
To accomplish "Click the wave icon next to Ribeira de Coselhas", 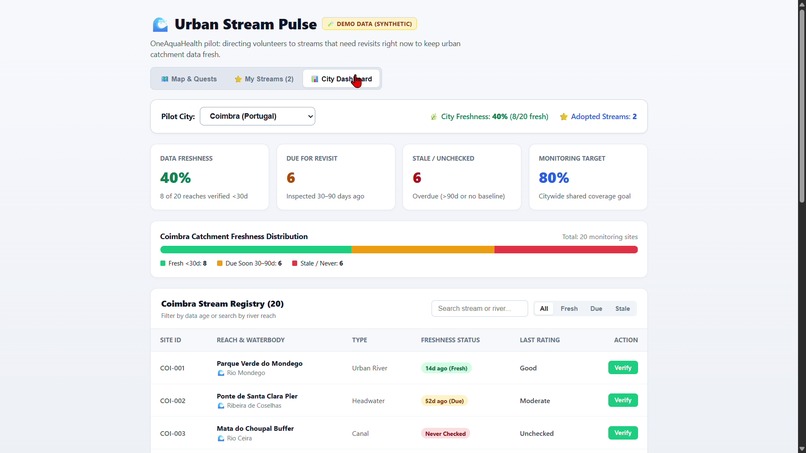I will click(x=221, y=406).
